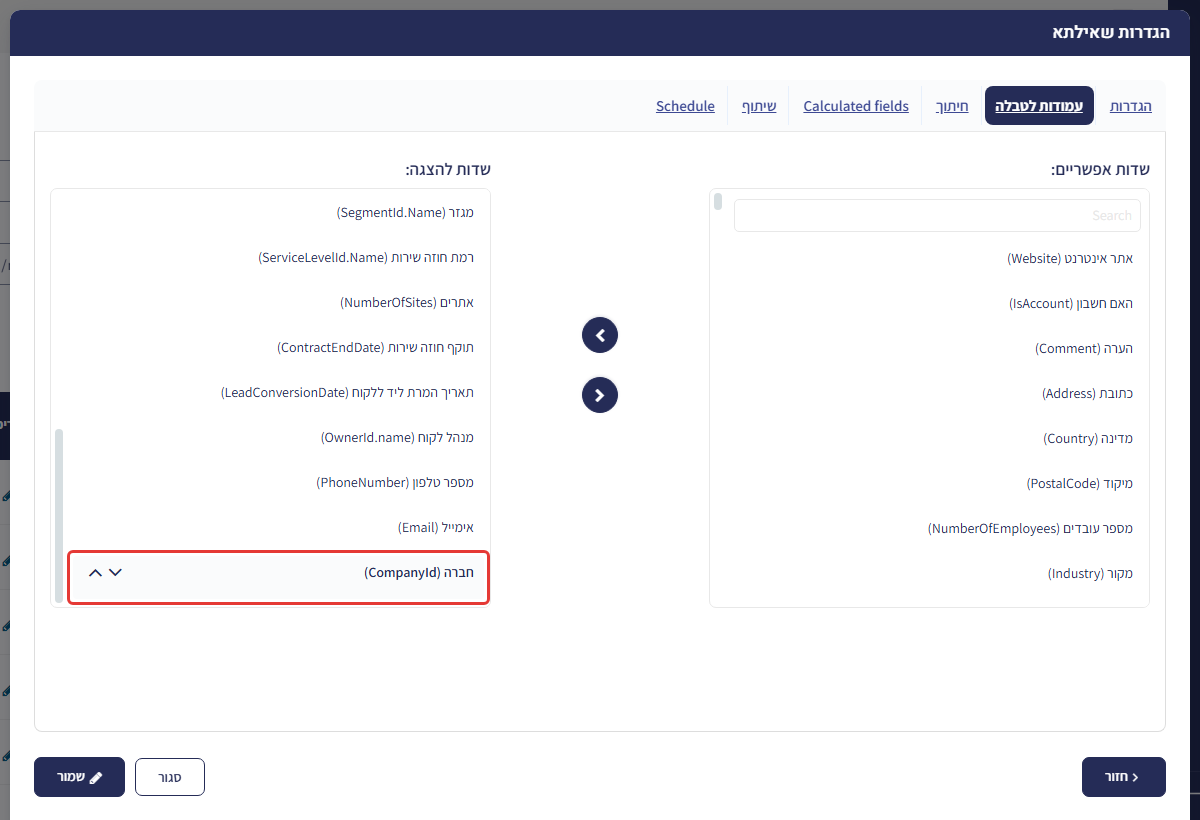
Task: Click the חזור back button
Action: point(1124,777)
